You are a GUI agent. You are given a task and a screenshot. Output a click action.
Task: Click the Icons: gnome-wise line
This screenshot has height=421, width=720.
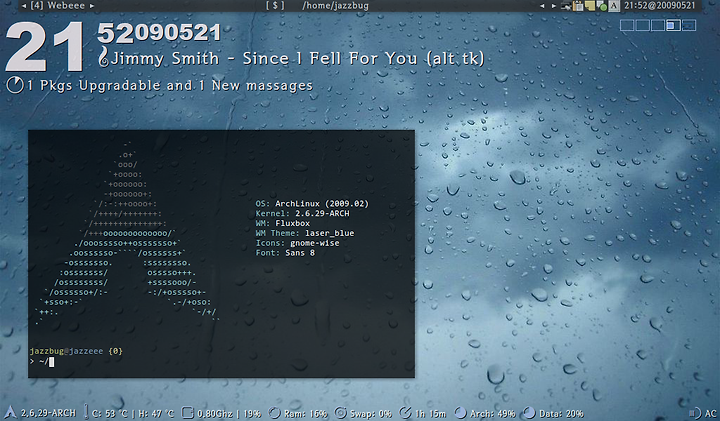coord(297,243)
